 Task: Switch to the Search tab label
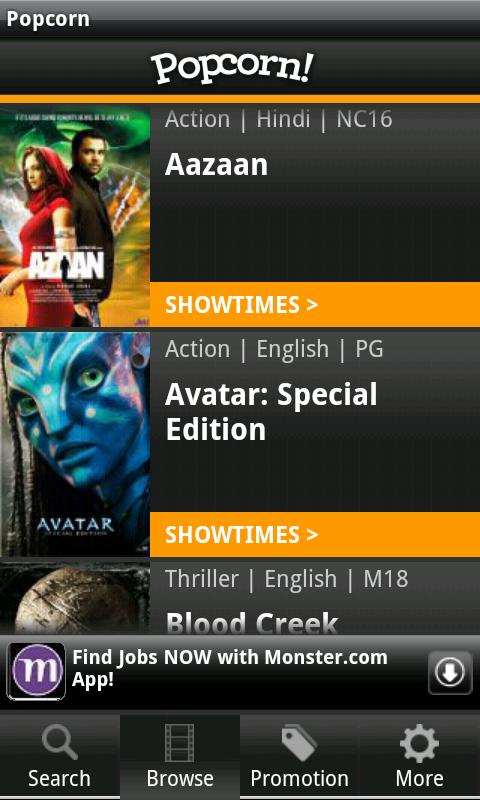59,779
